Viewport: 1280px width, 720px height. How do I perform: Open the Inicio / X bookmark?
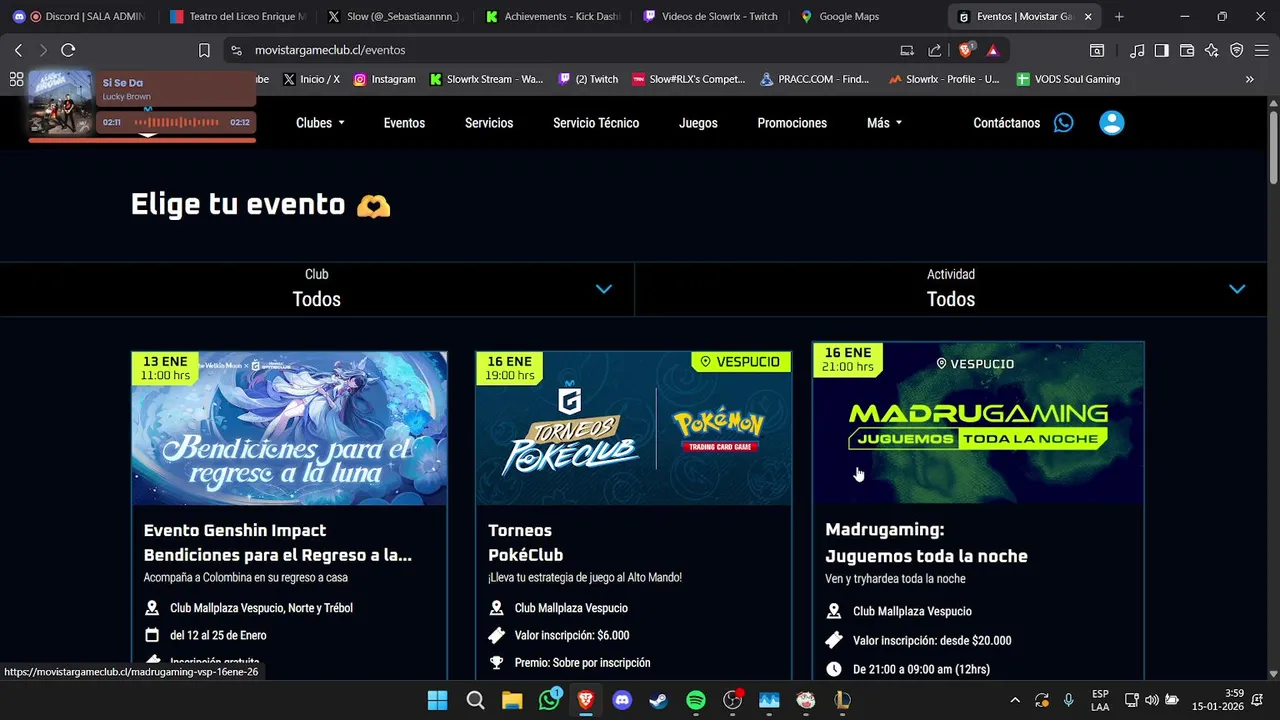coord(311,79)
